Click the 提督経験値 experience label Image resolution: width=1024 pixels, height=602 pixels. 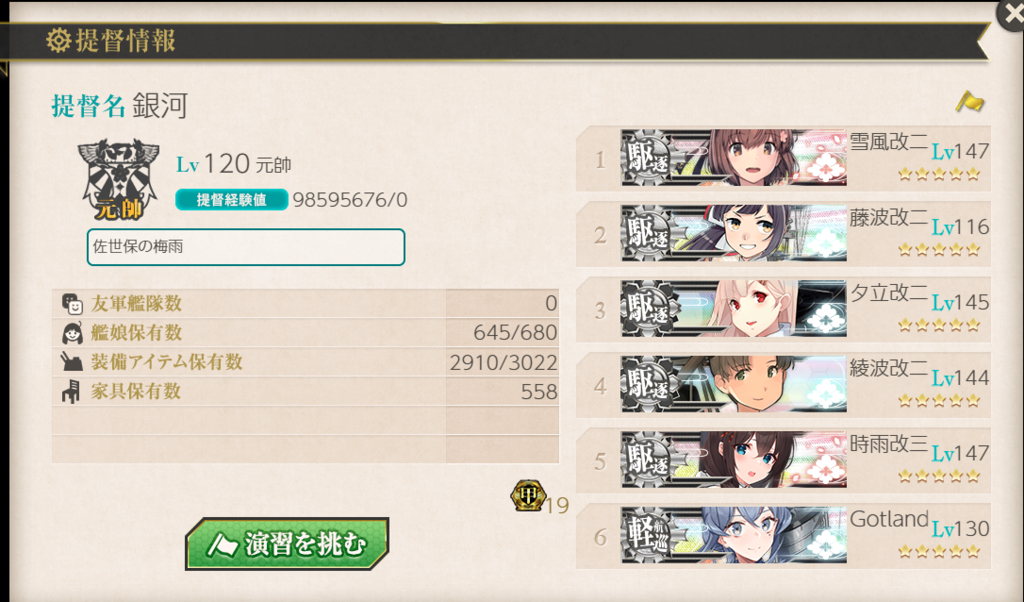tap(232, 200)
